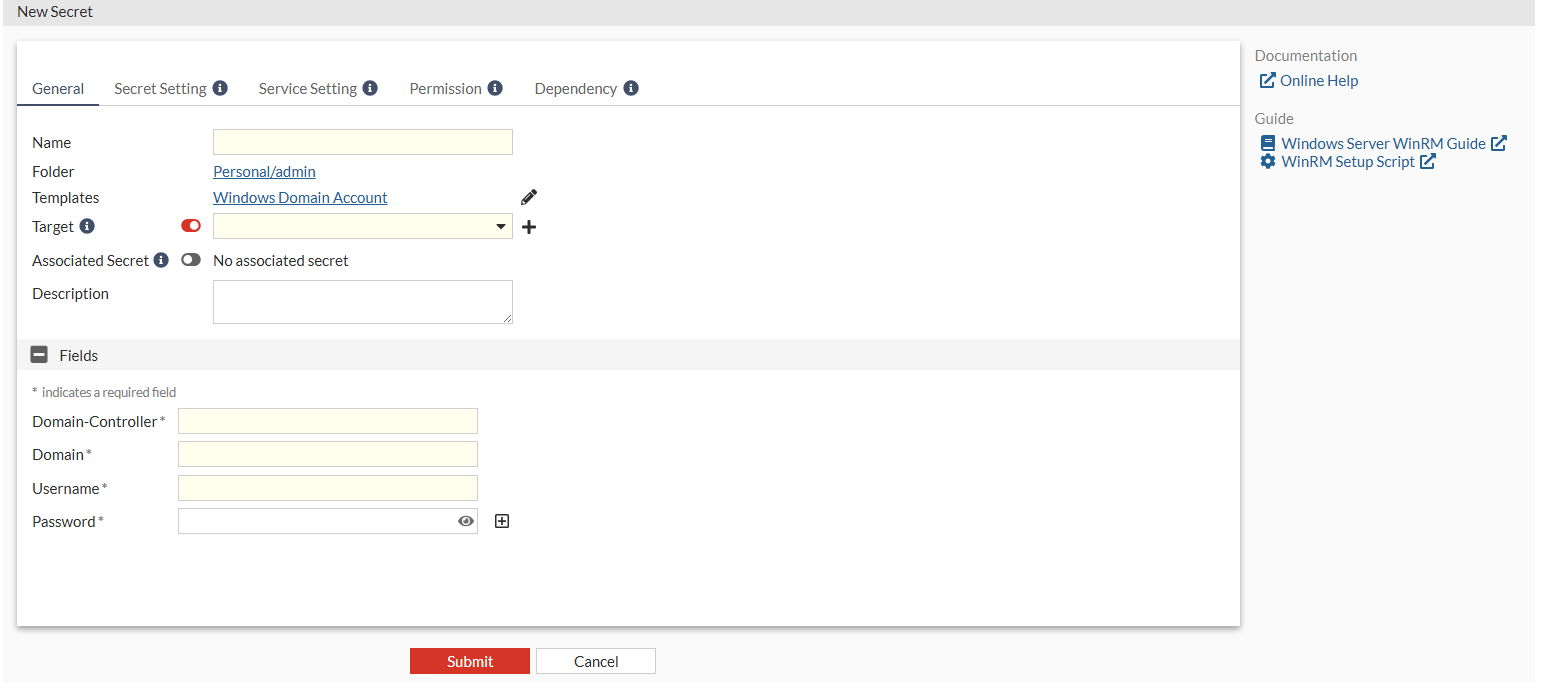Image resolution: width=1542 pixels, height=689 pixels.
Task: Focus the Domain-Controller input field
Action: point(328,421)
